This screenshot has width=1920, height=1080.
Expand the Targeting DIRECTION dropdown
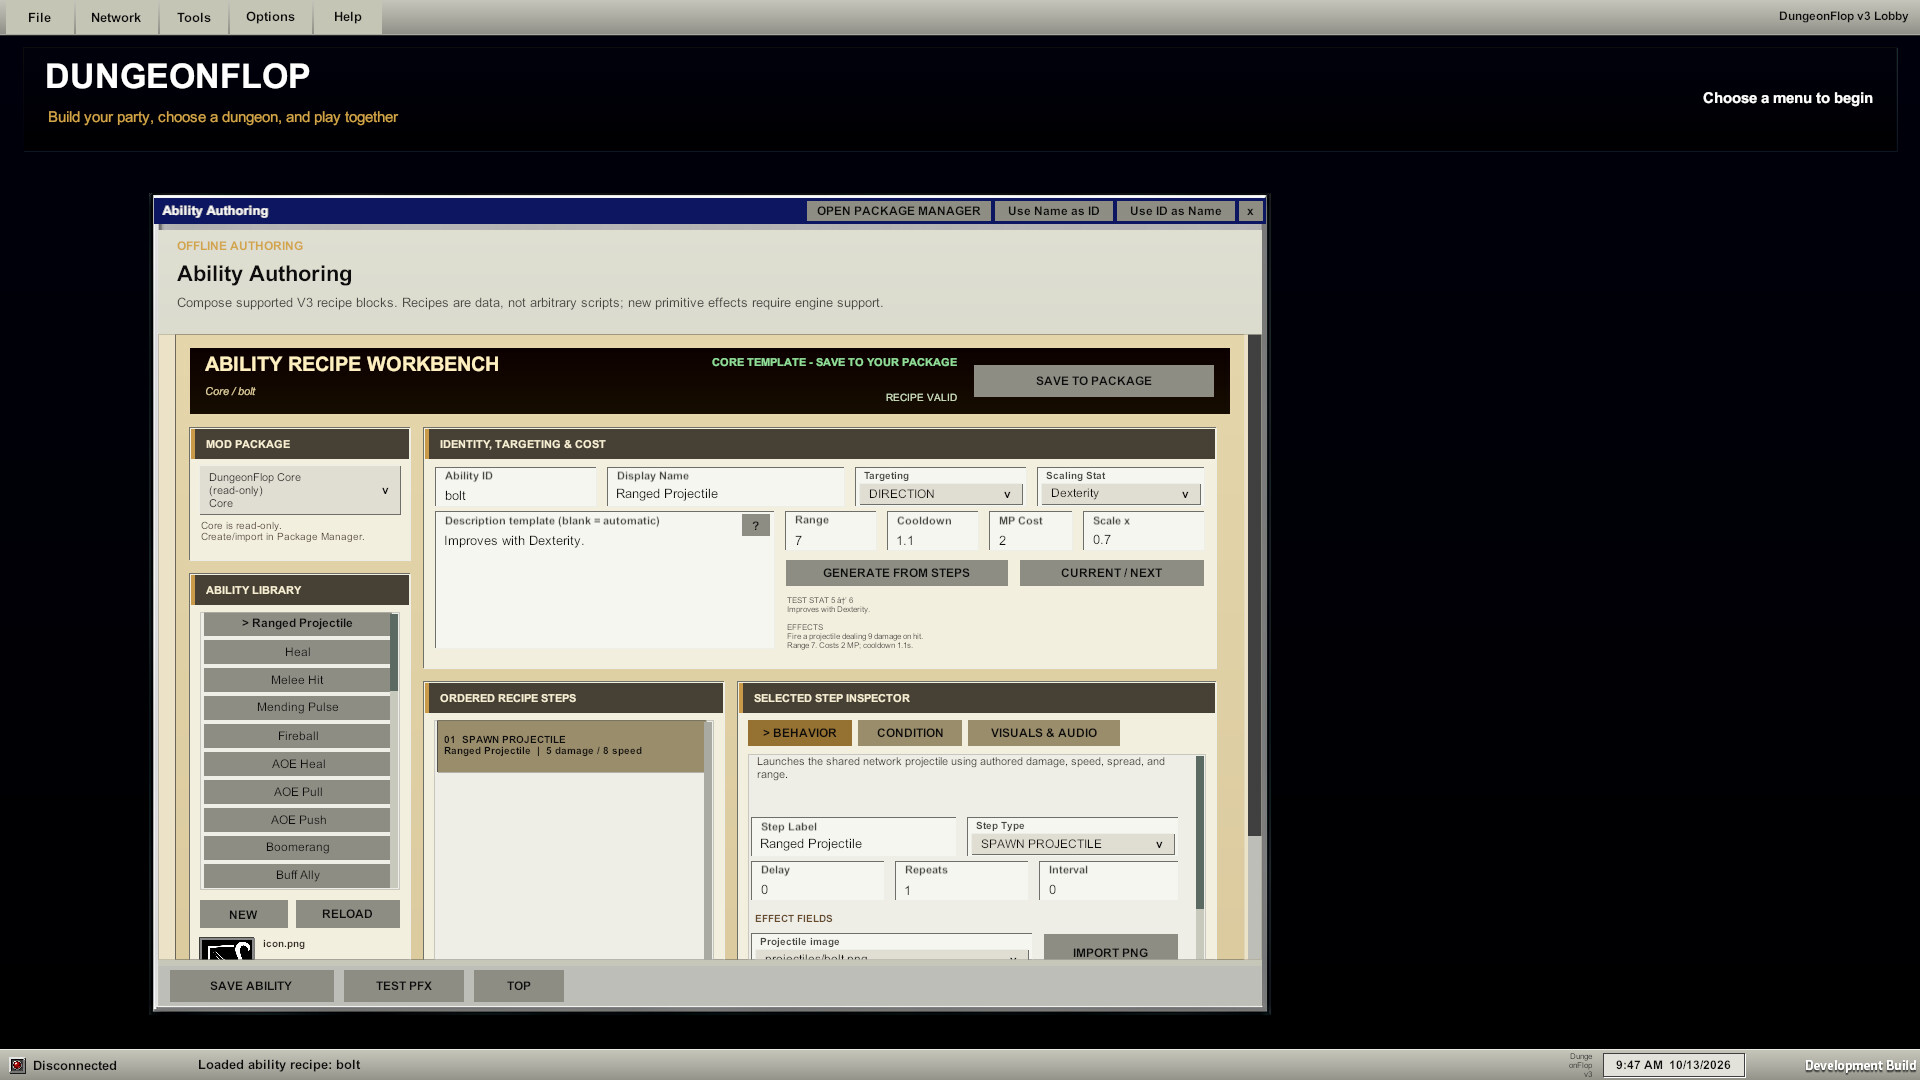[941, 494]
